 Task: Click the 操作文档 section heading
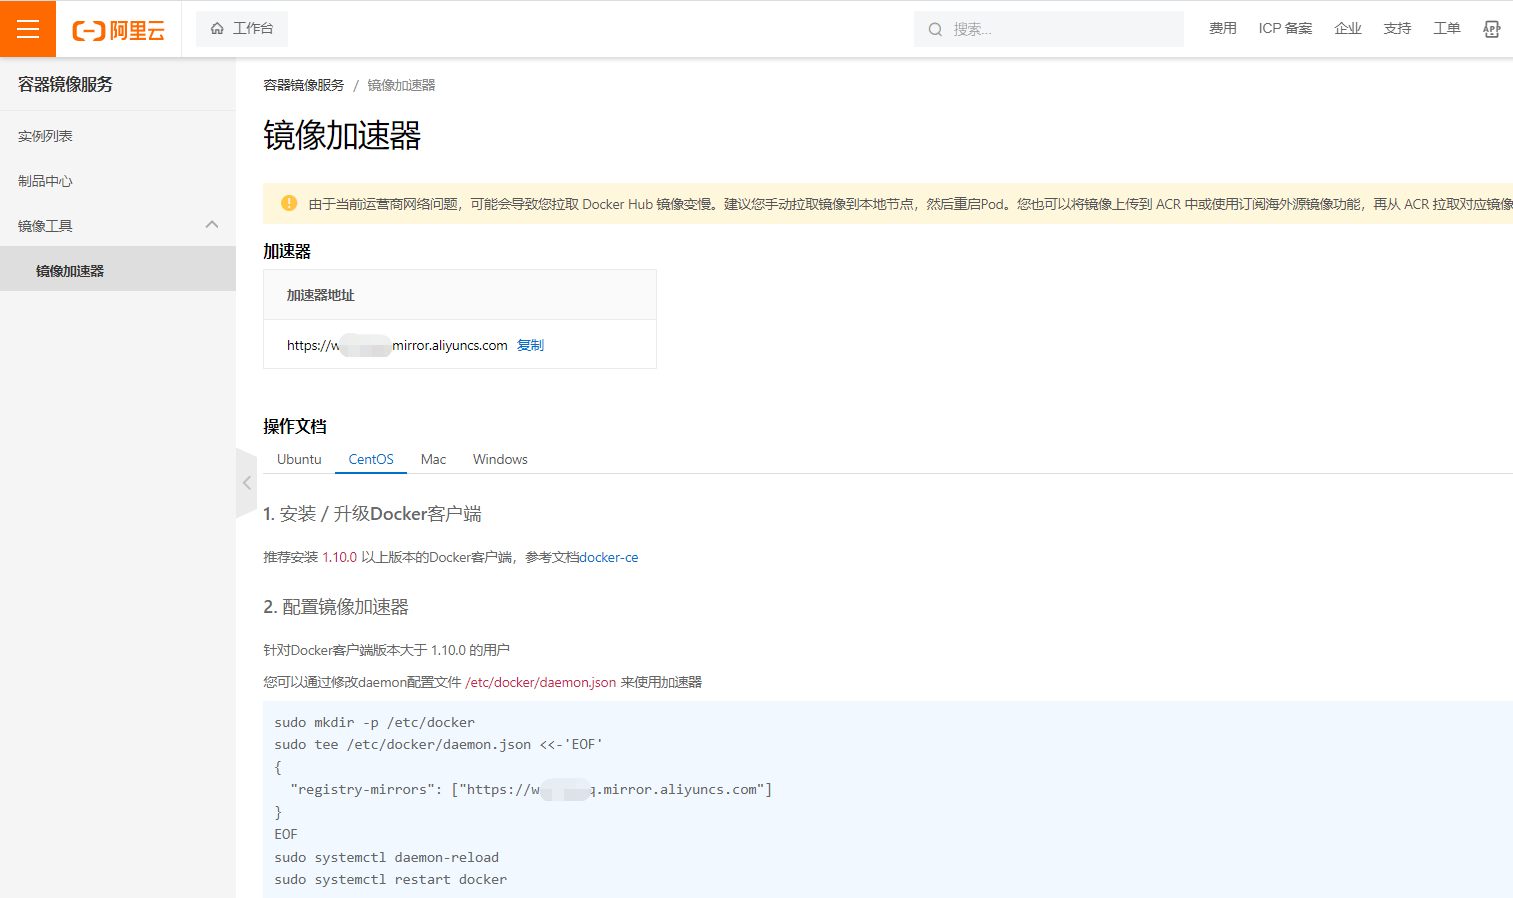click(295, 426)
